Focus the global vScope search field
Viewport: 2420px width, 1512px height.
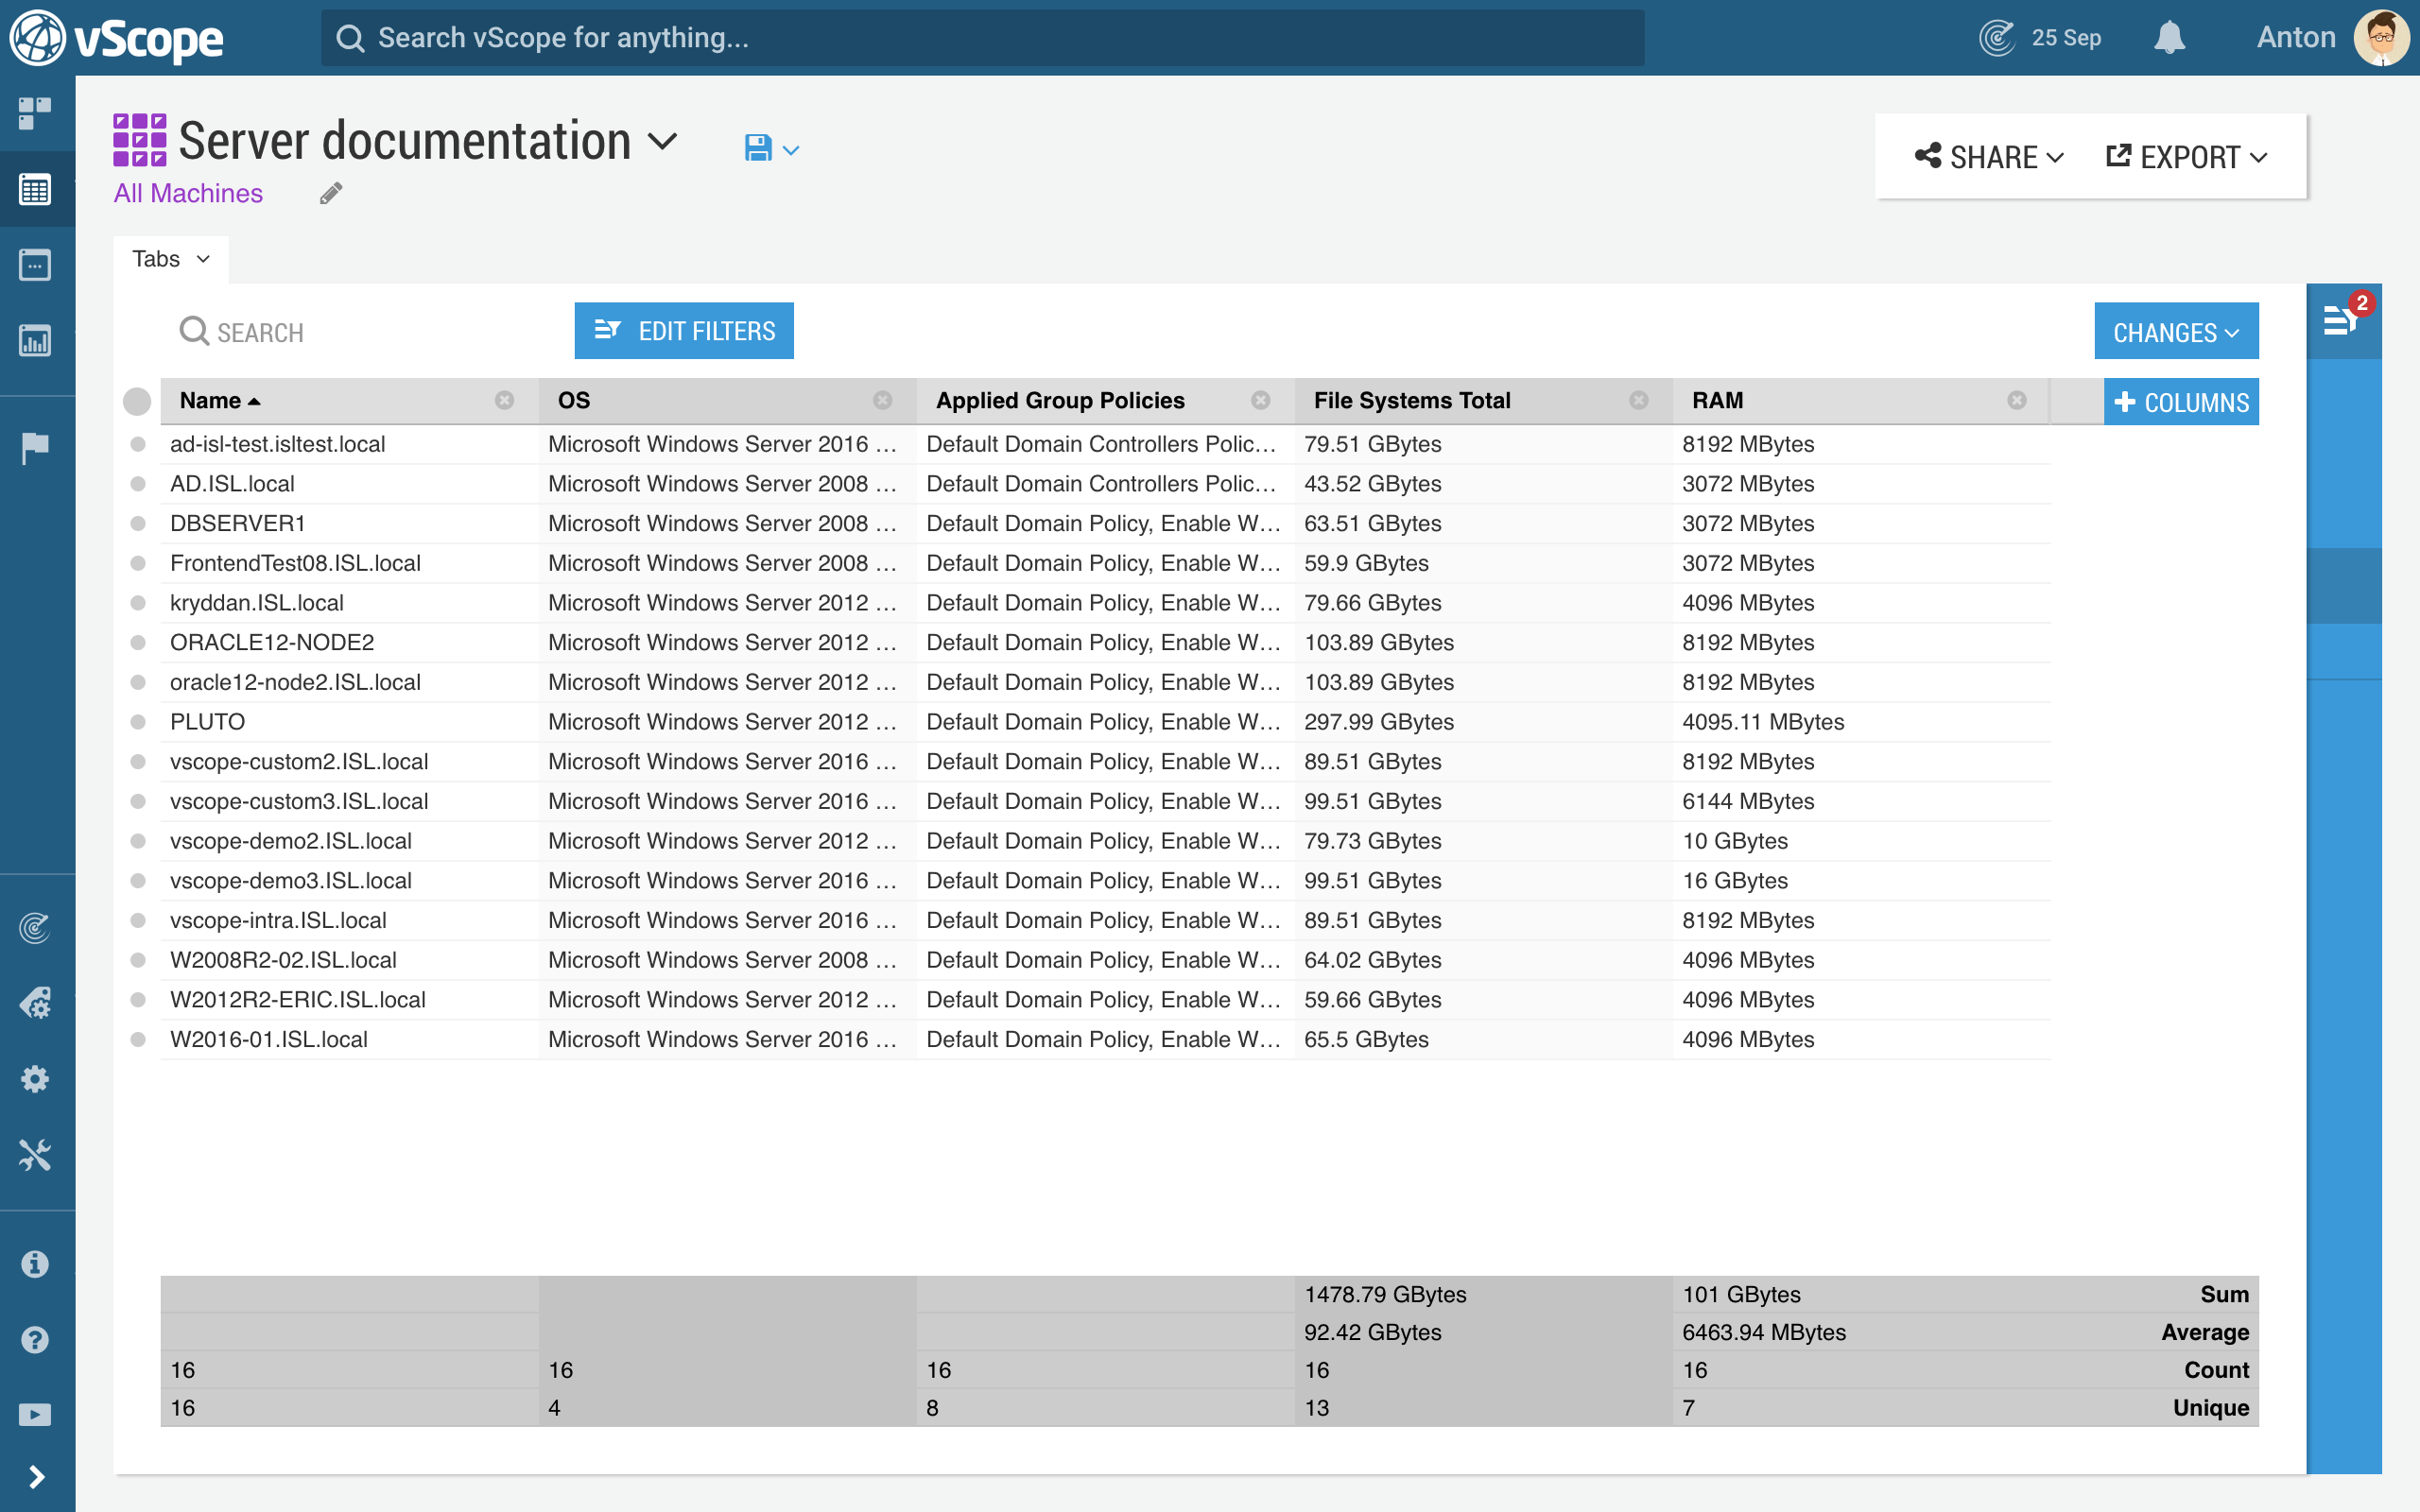pyautogui.click(x=982, y=38)
